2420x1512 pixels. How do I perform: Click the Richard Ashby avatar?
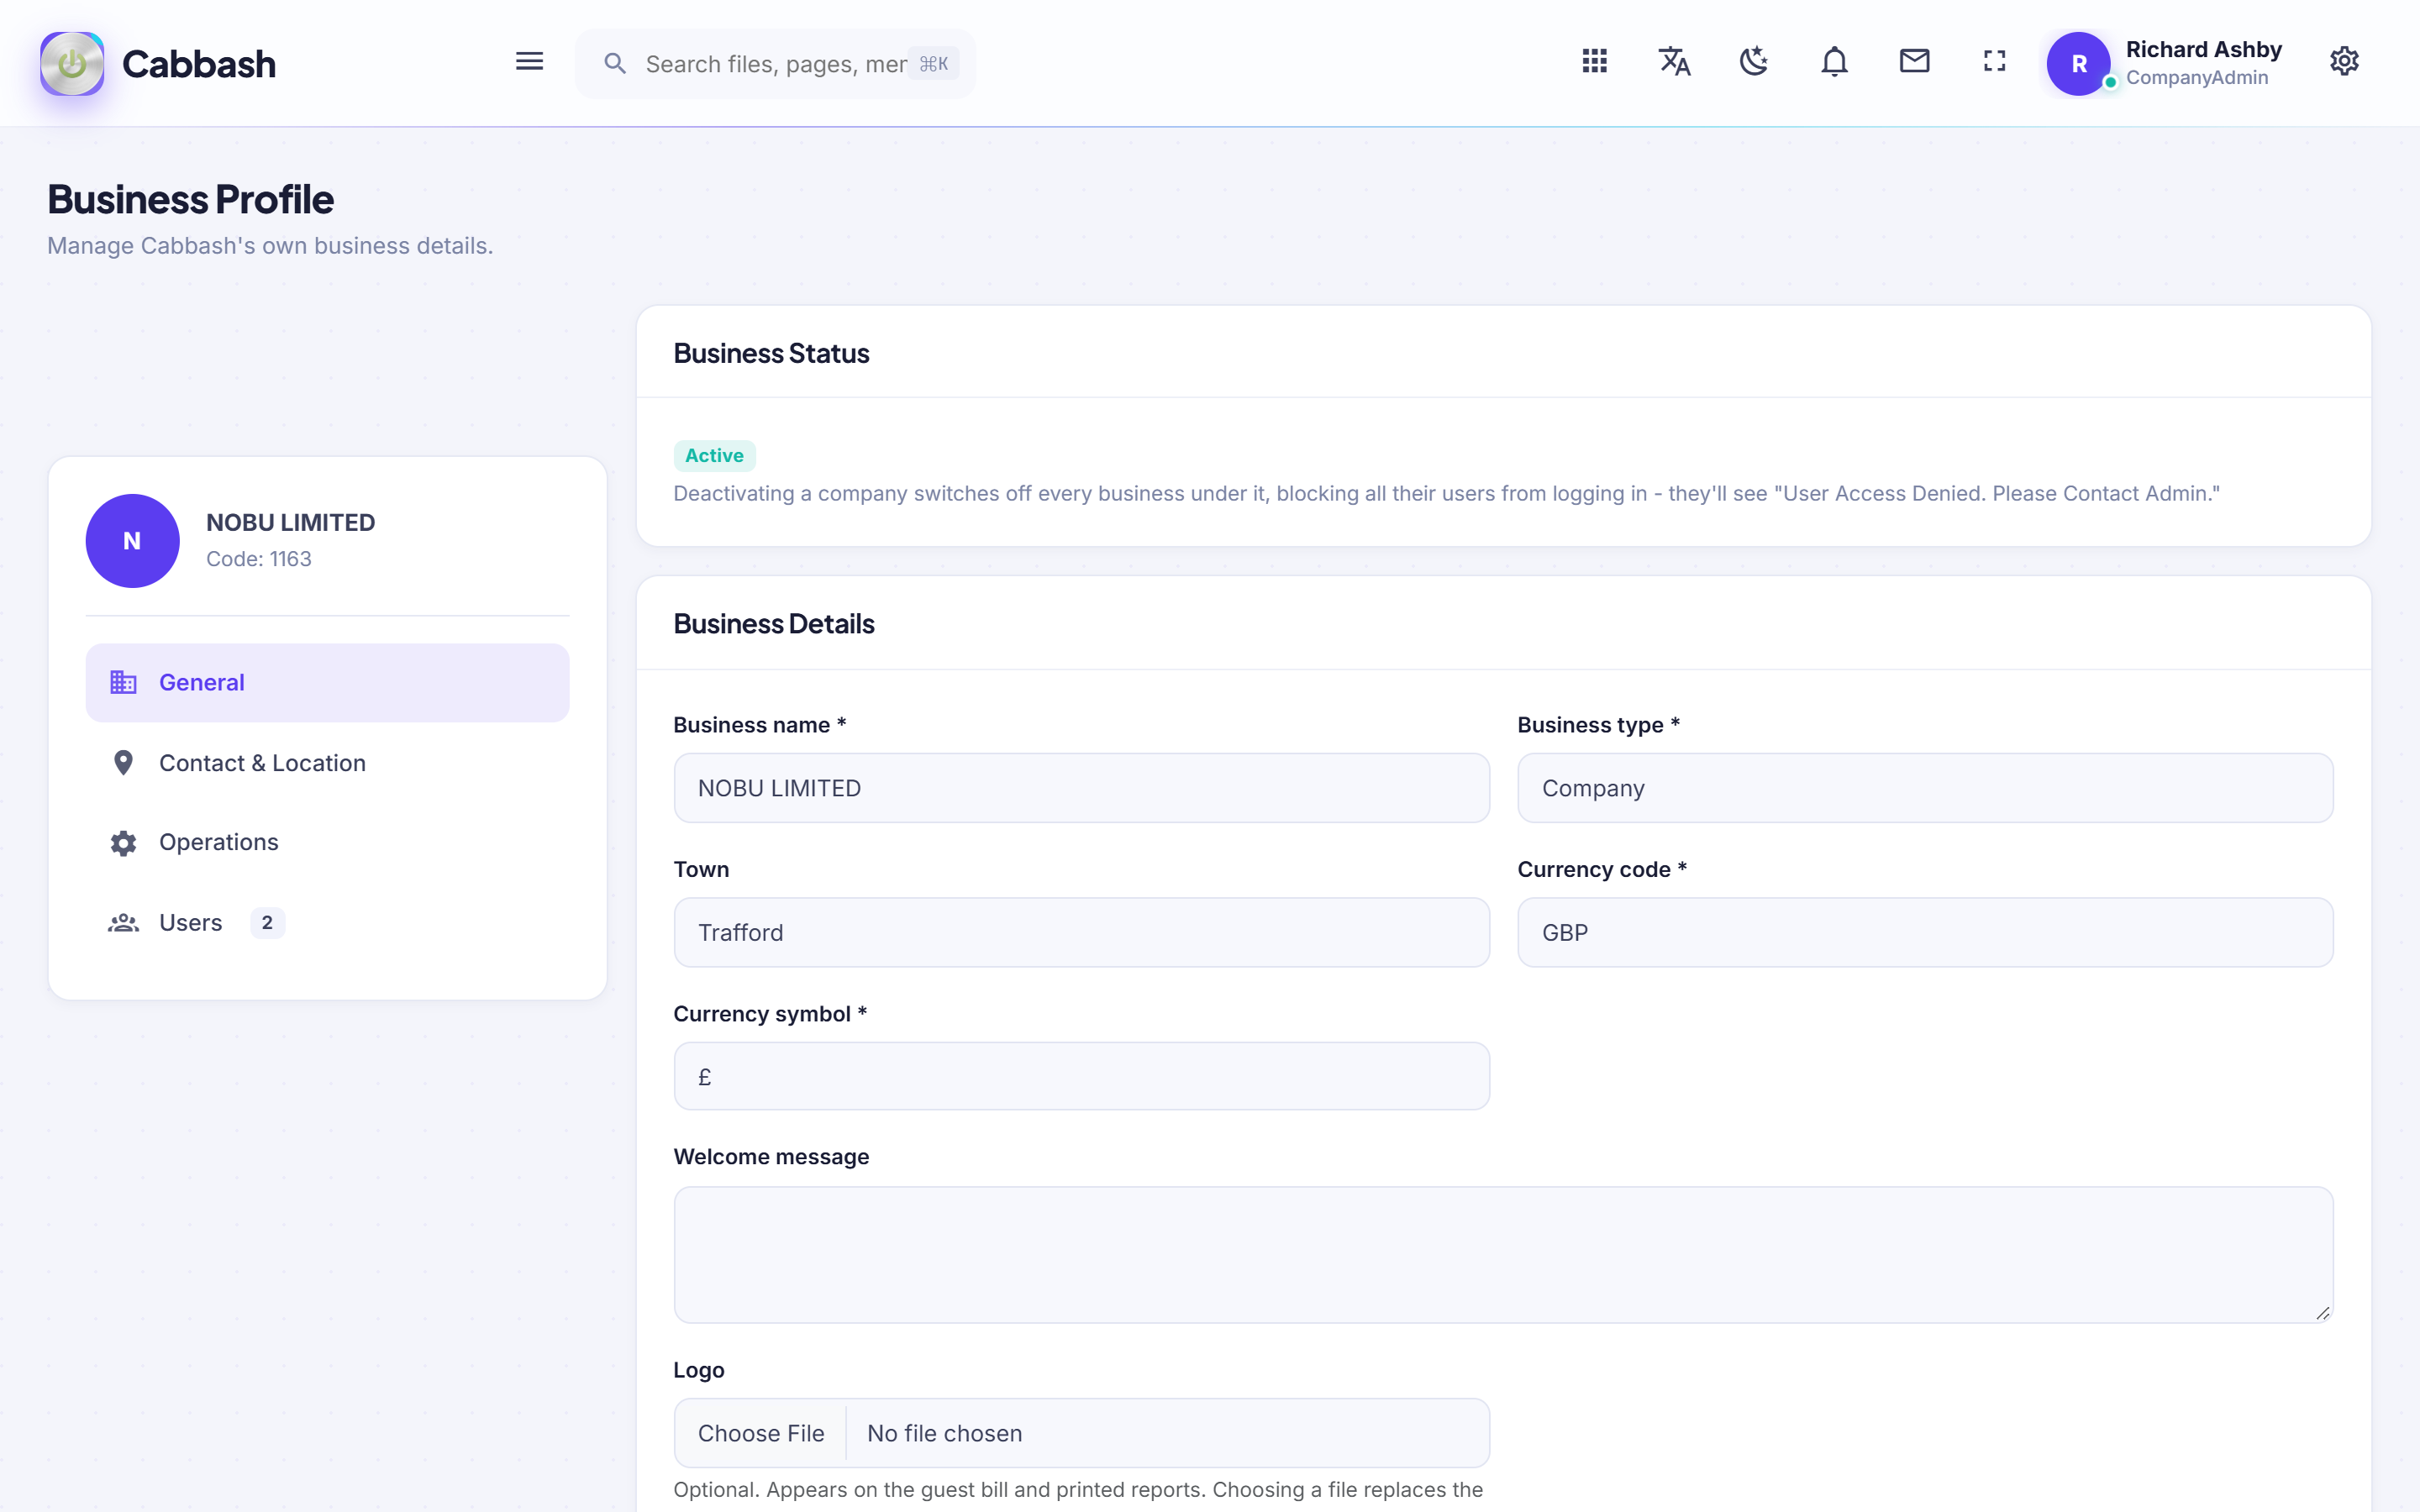tap(2078, 63)
